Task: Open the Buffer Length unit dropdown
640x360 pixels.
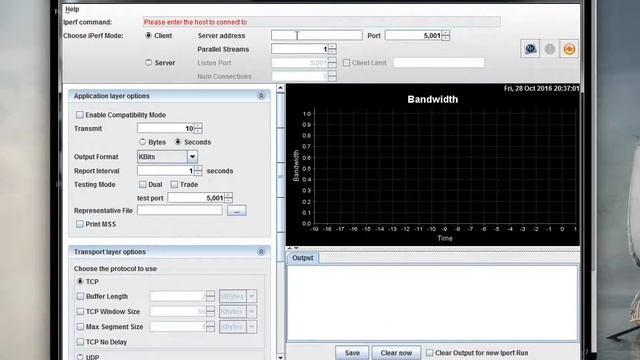Action: pyautogui.click(x=251, y=296)
